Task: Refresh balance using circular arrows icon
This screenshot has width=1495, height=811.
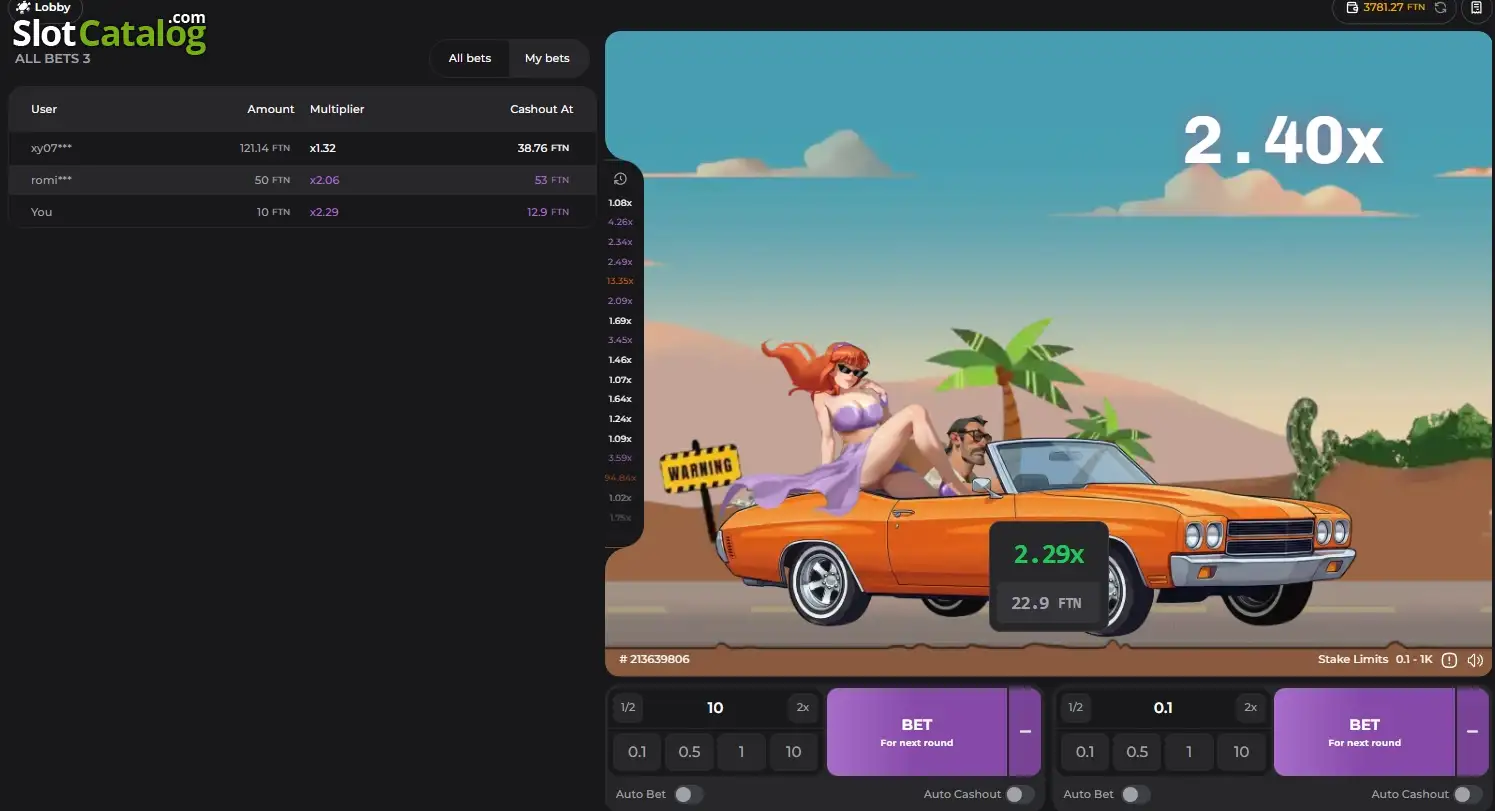Action: (1440, 8)
